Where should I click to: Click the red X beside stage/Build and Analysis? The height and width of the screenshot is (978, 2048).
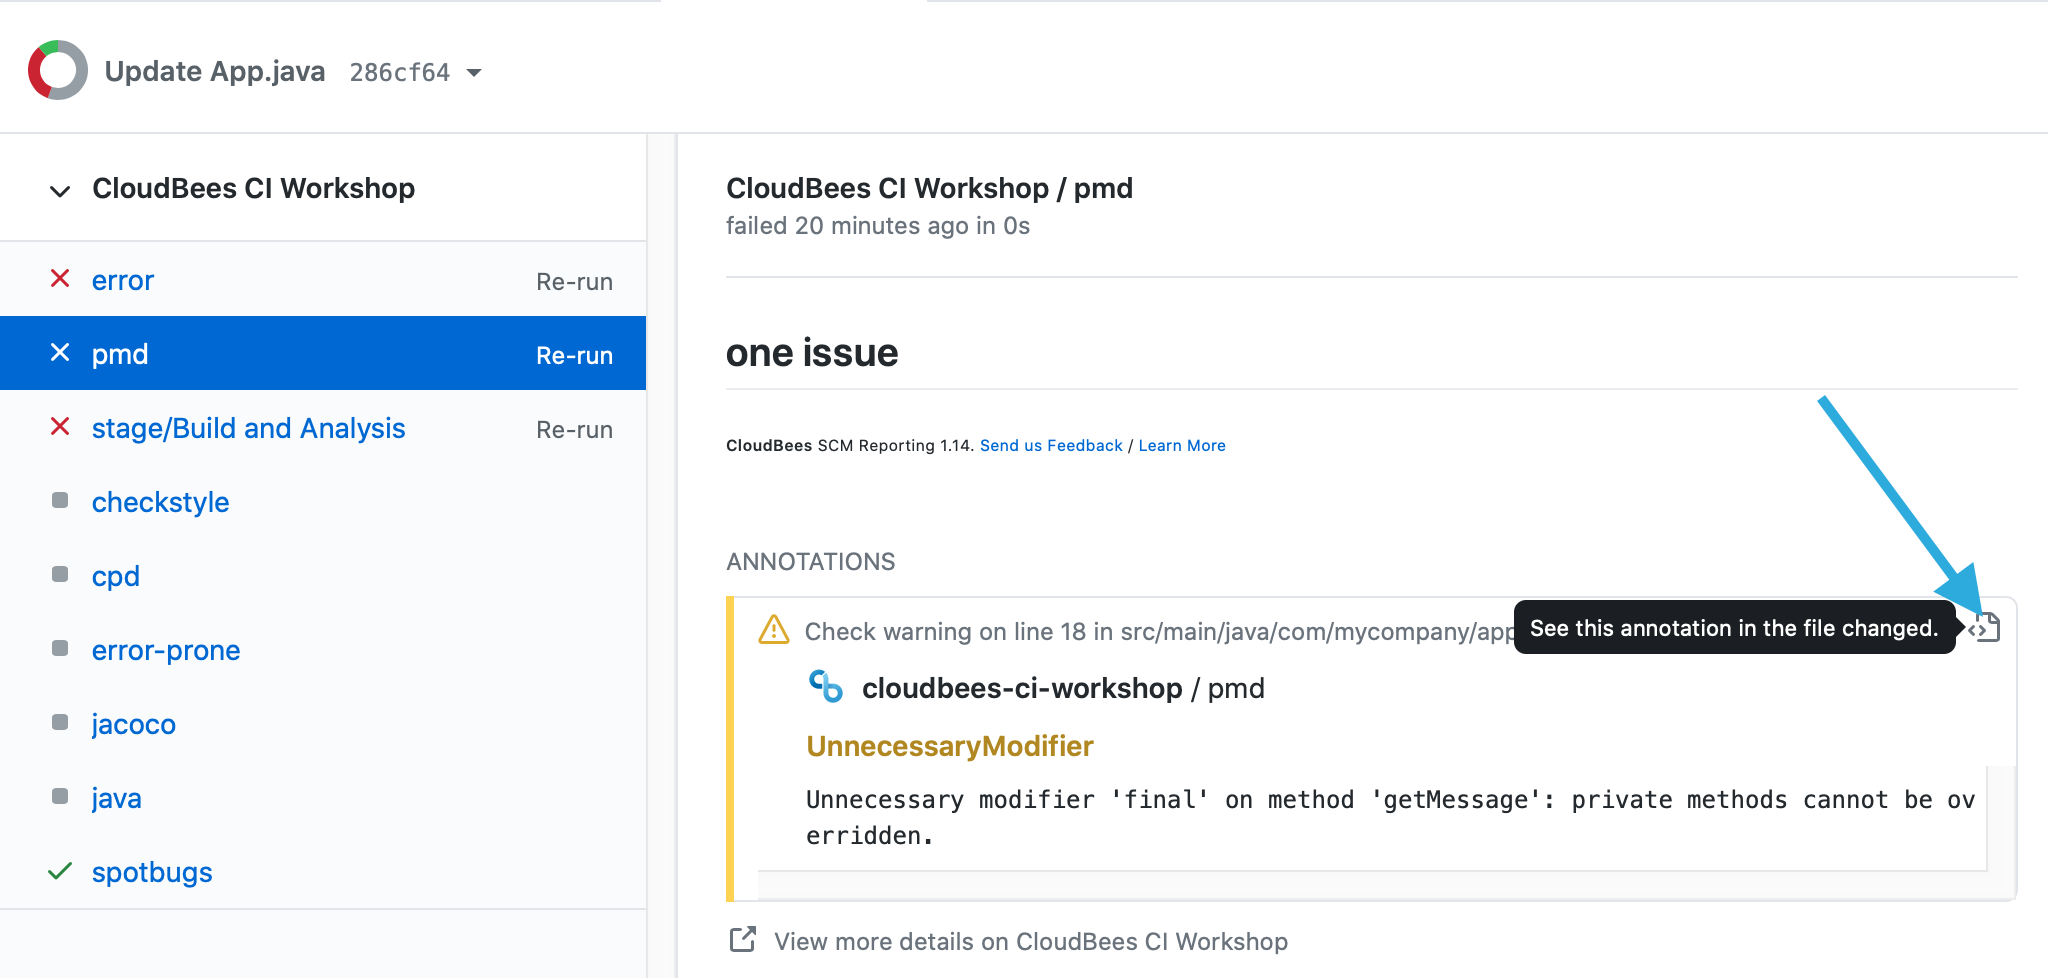60,427
